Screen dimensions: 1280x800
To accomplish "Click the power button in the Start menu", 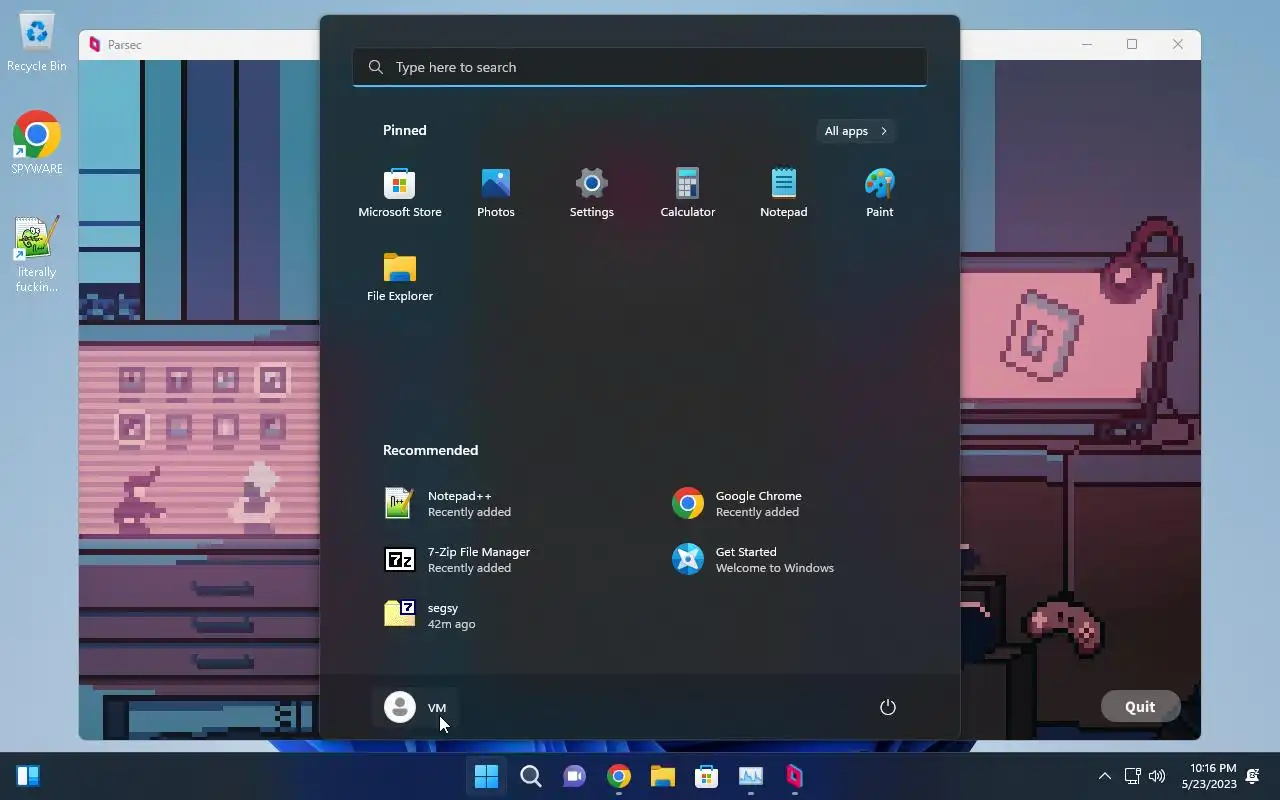I will [887, 707].
